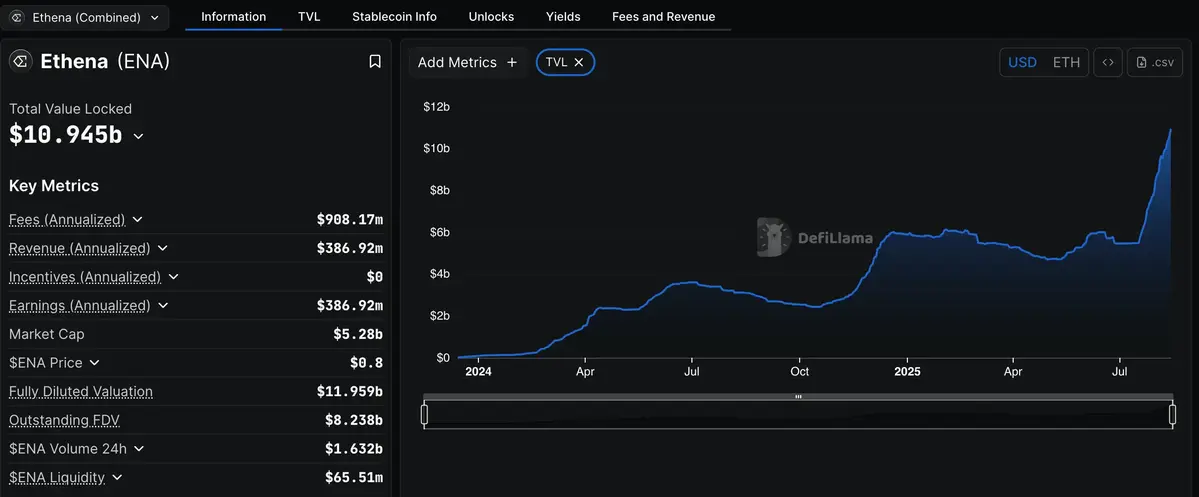
Task: Expand Total Value Locked breakdown chevron
Action: coord(138,136)
